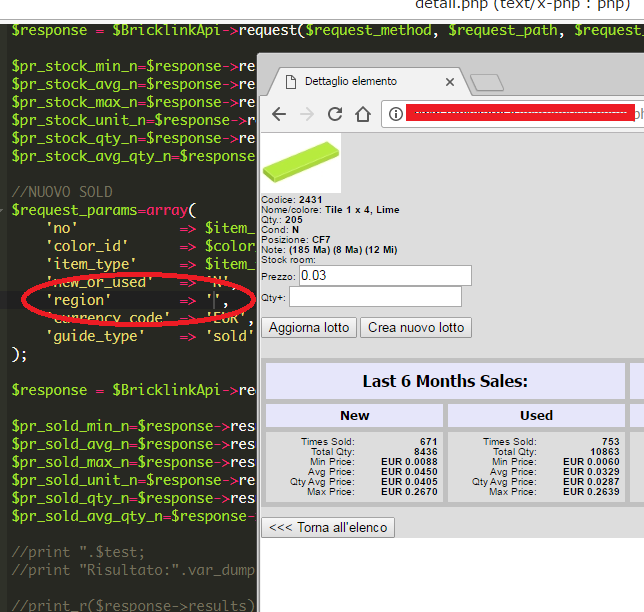This screenshot has height=612, width=644.
Task: Click the browser forward arrow
Action: click(x=307, y=114)
